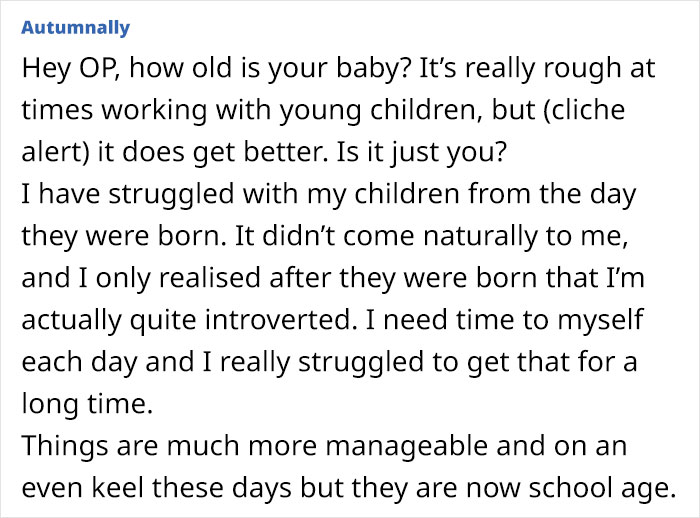Open the Autumnally username link

tap(75, 27)
